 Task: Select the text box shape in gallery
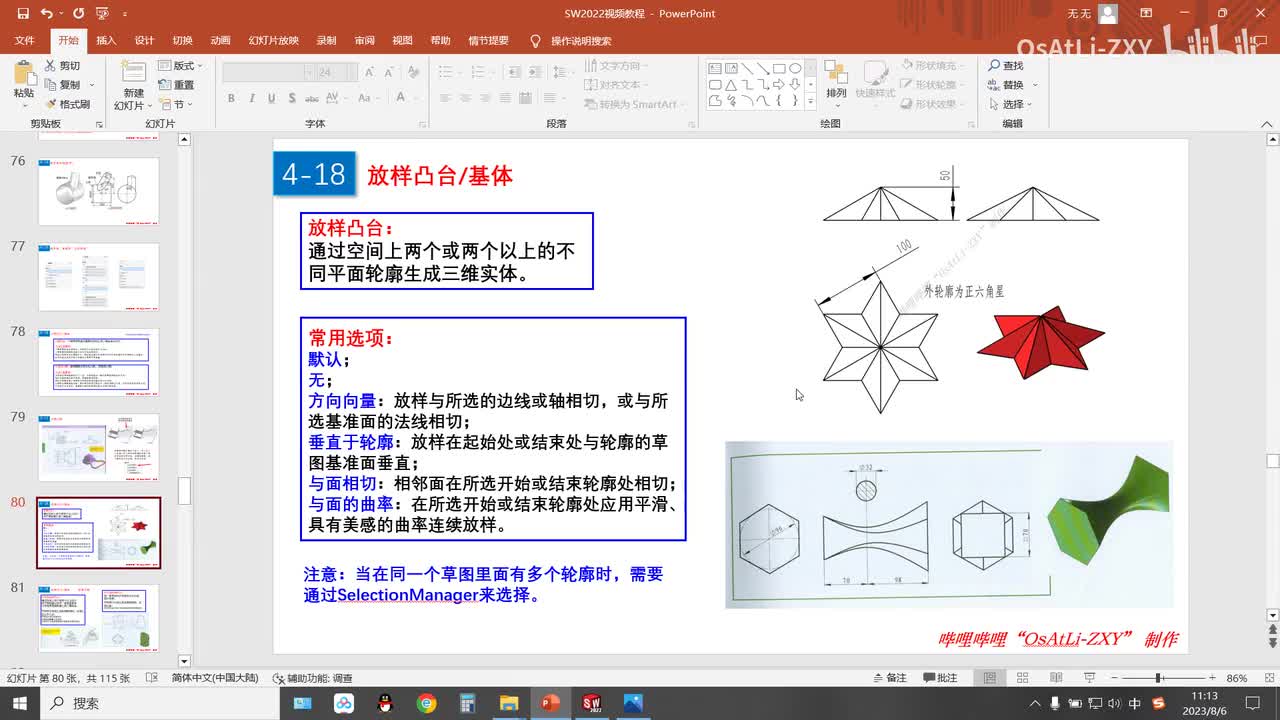click(715, 69)
